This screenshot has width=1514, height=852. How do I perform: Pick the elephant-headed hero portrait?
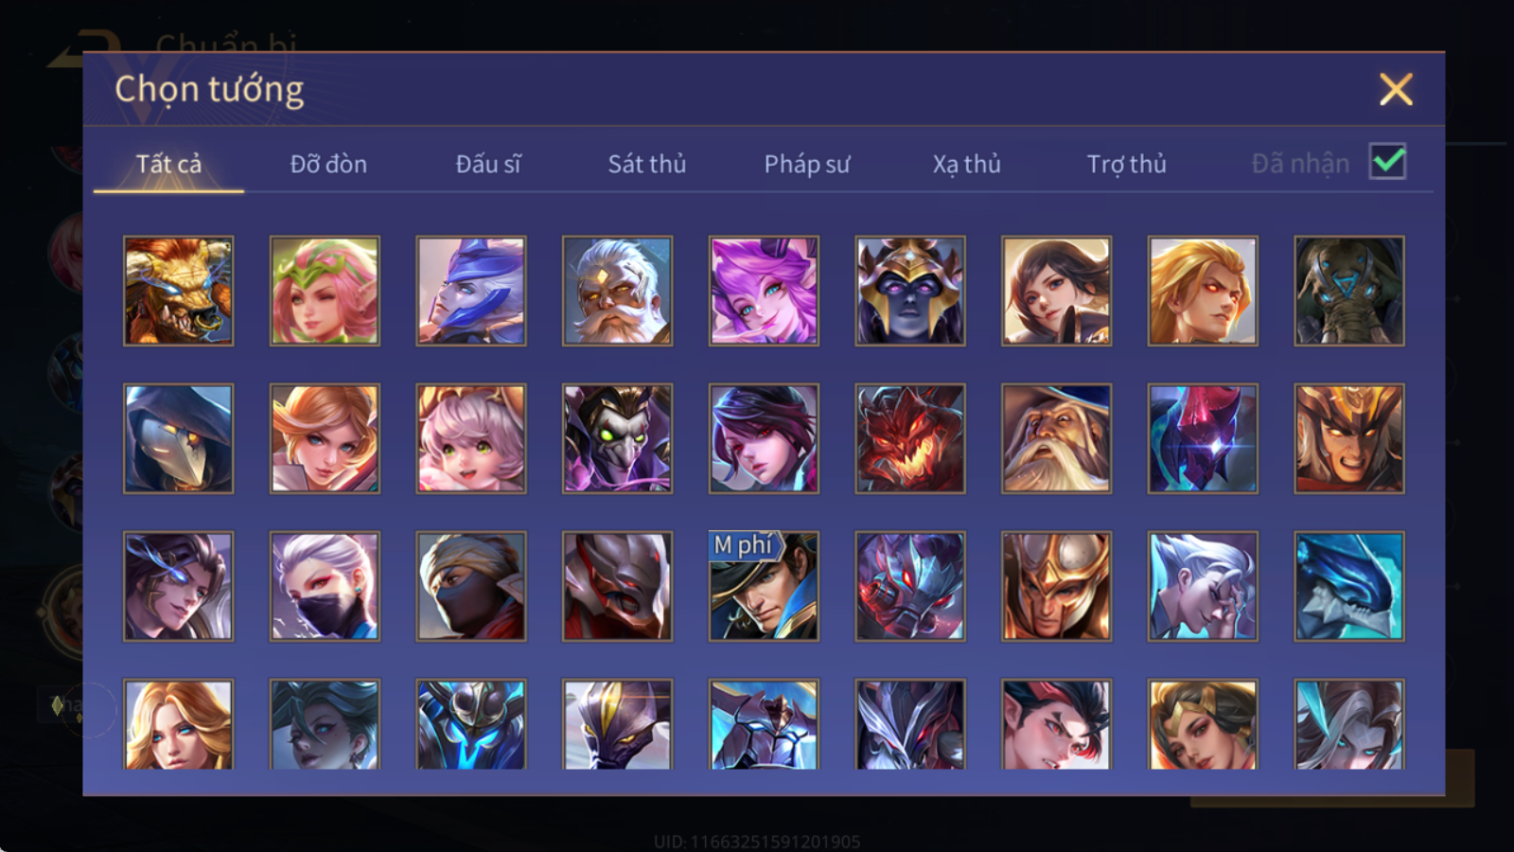(1349, 291)
